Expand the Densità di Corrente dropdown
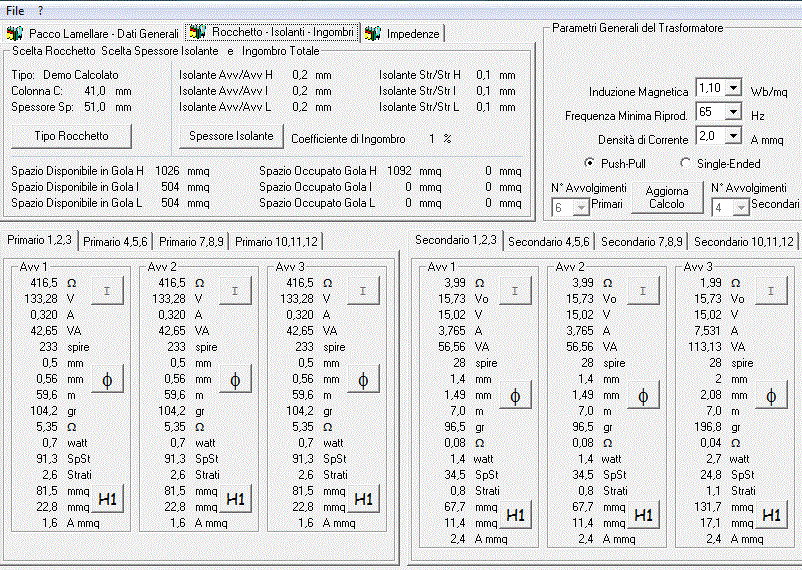The height and width of the screenshot is (570, 802). pyautogui.click(x=733, y=136)
